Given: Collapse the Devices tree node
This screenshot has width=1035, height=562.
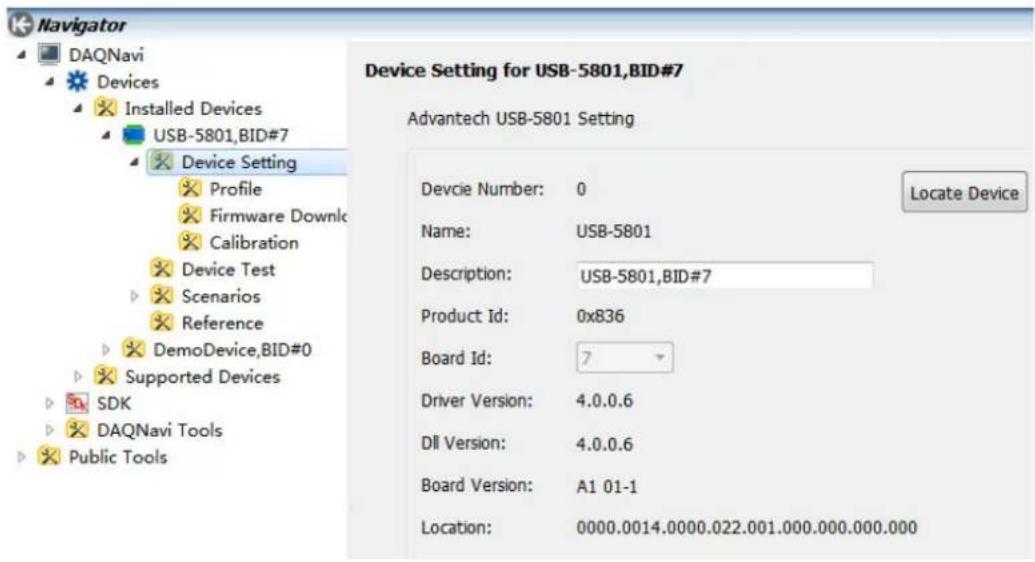Looking at the screenshot, I should [50, 82].
